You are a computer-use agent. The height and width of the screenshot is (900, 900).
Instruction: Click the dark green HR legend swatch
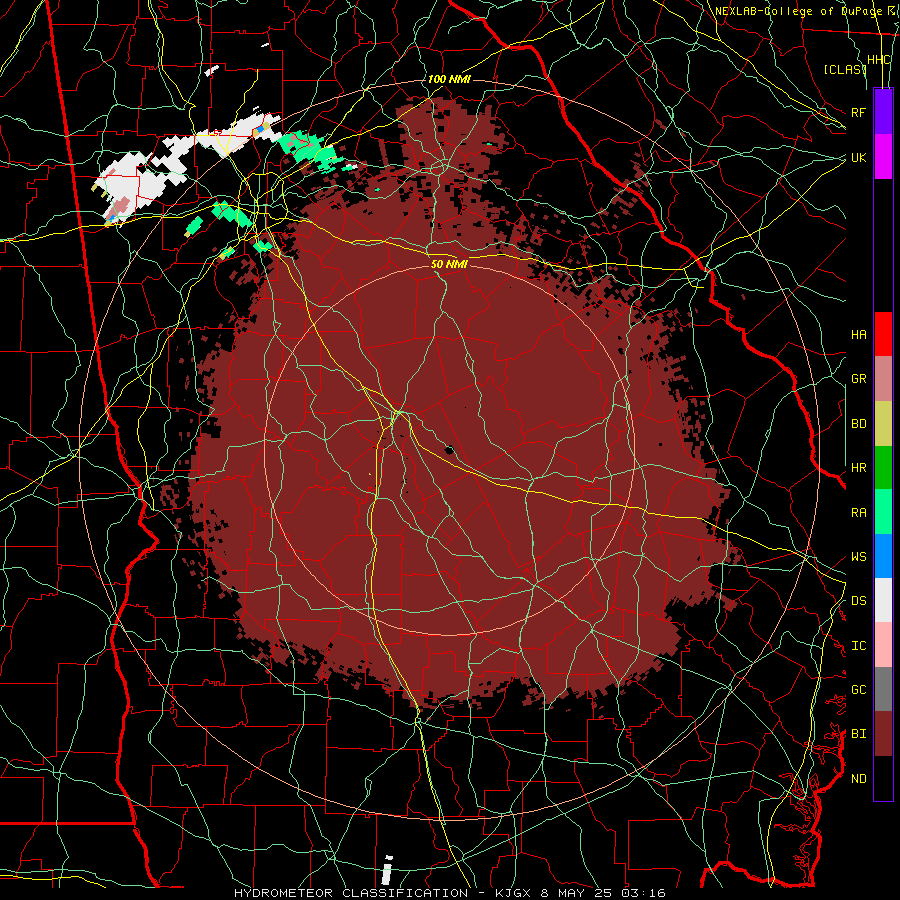[883, 468]
